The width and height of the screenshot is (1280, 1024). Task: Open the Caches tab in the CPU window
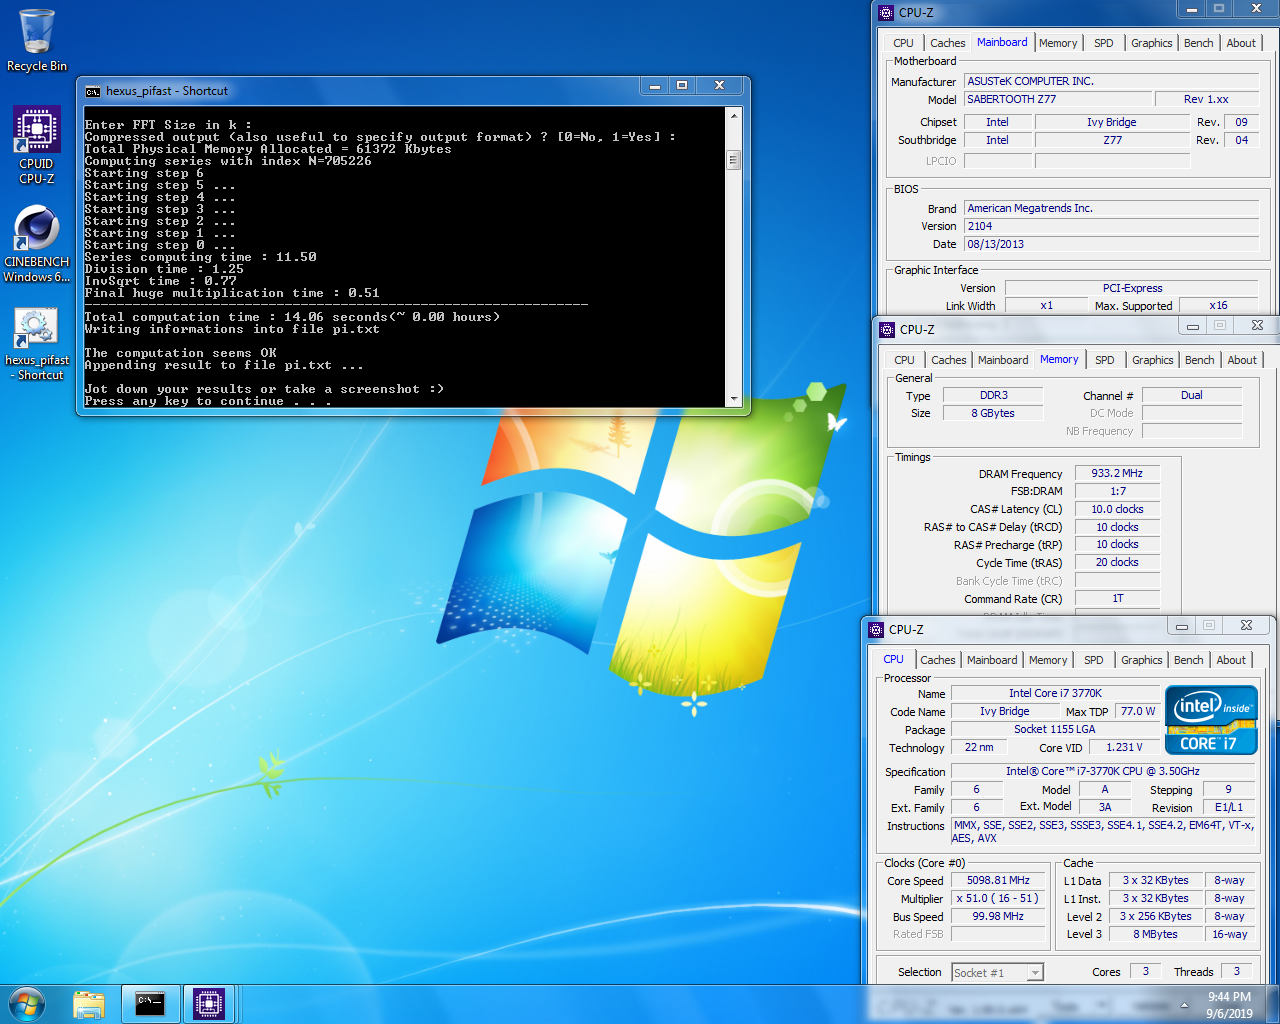(x=937, y=660)
